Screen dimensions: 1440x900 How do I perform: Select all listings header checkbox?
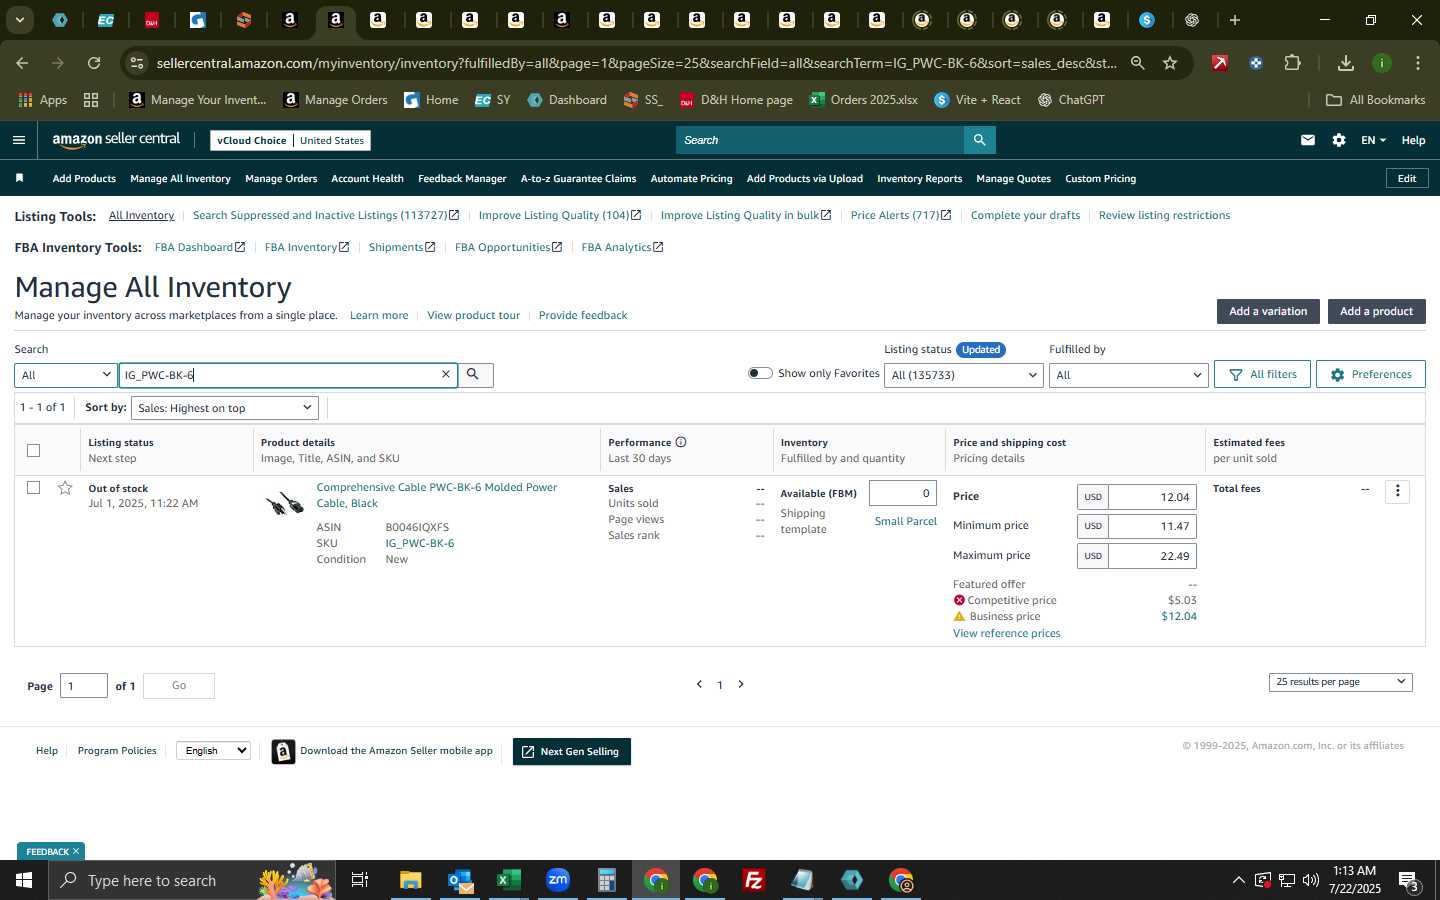click(x=33, y=450)
